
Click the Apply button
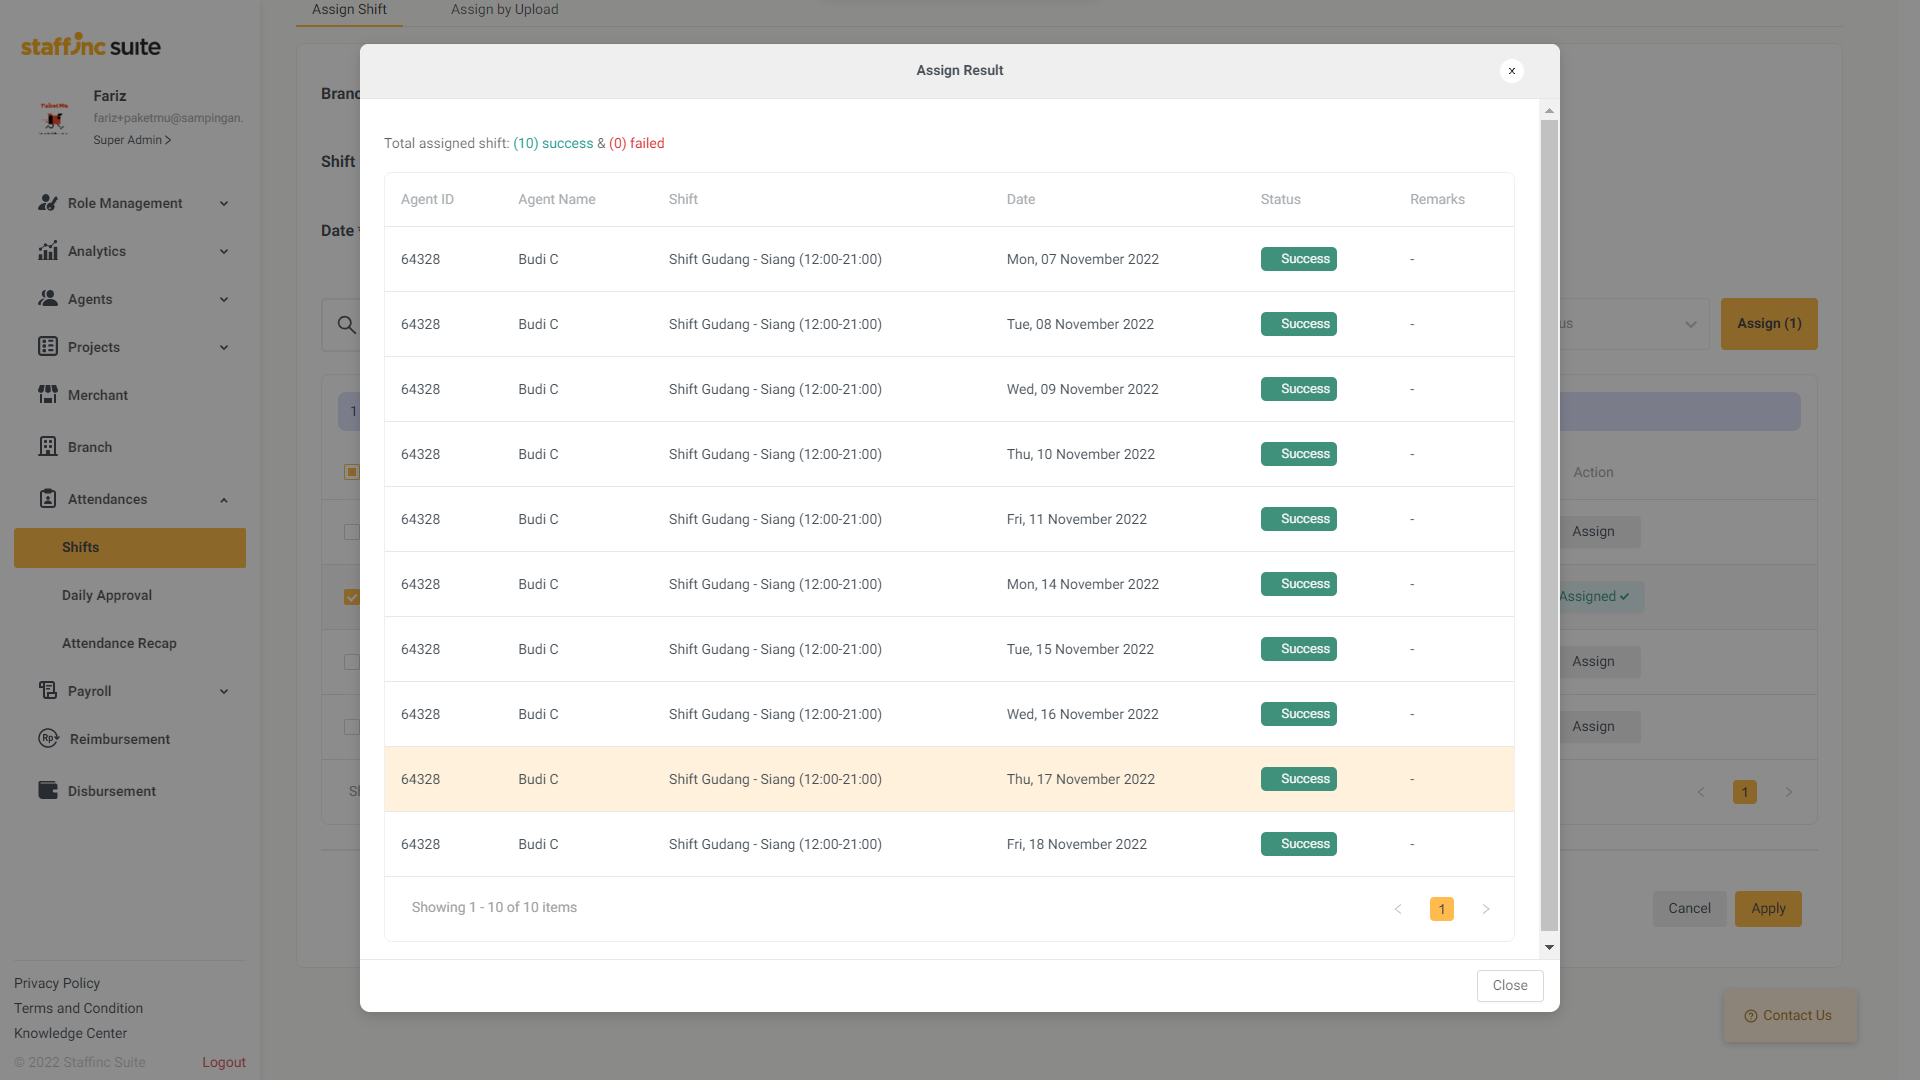click(x=1767, y=909)
